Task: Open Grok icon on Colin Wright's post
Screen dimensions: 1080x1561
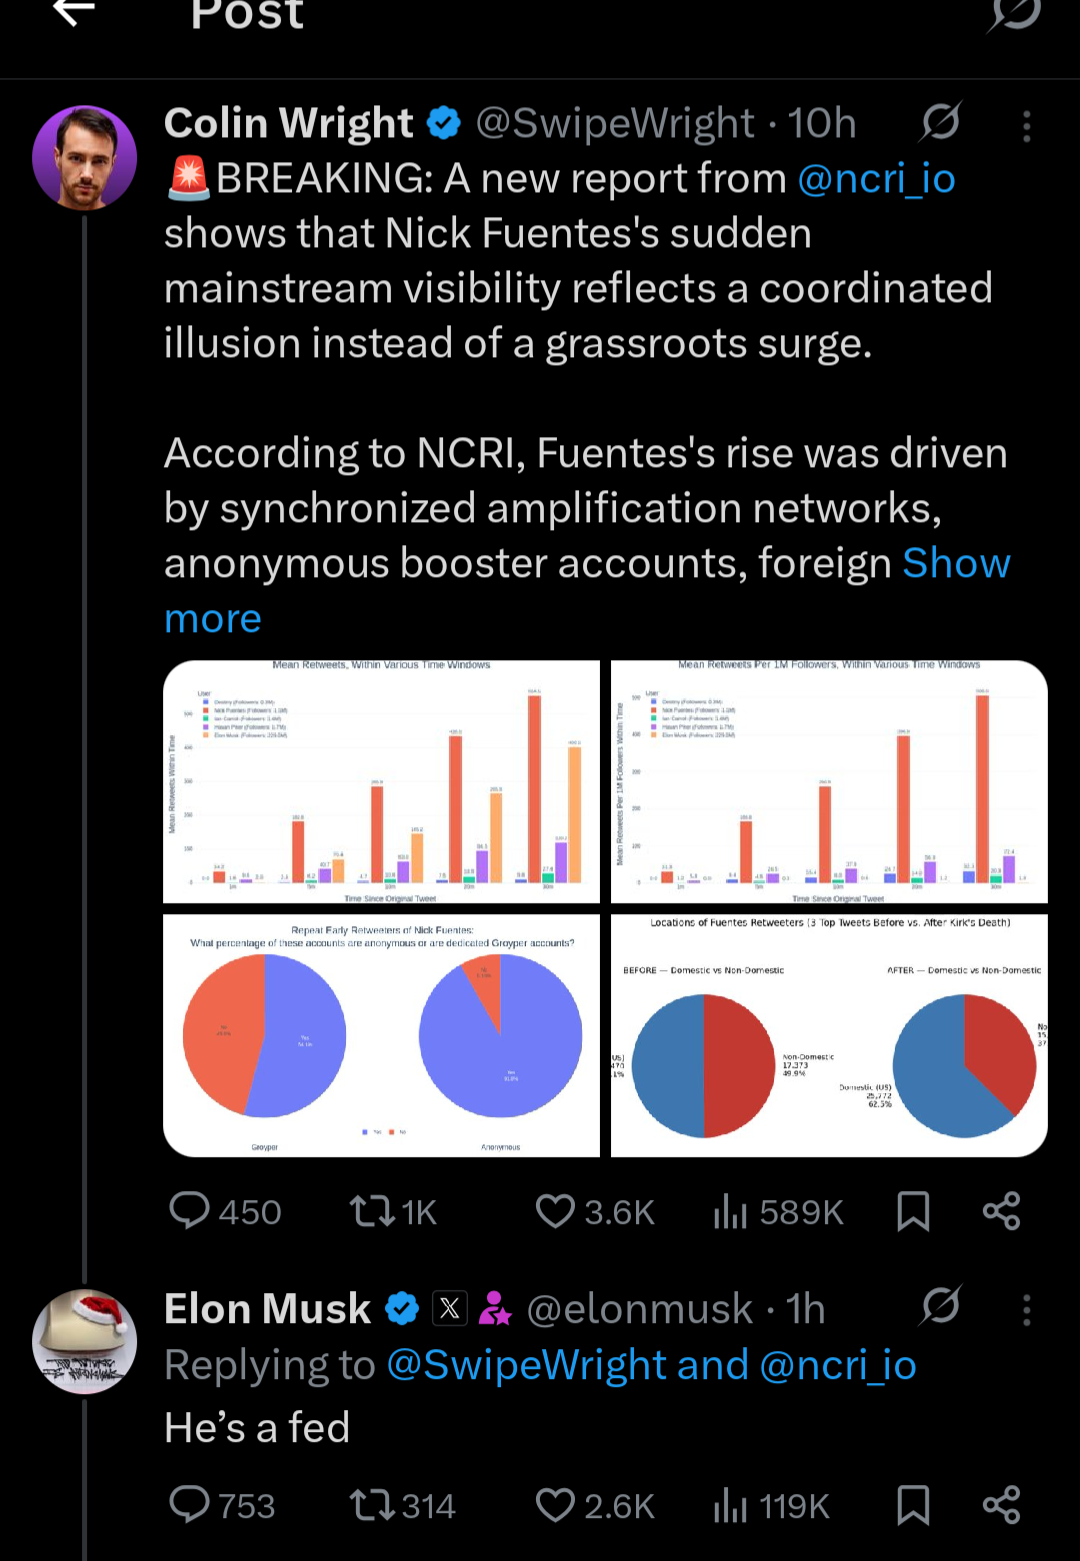Action: pyautogui.click(x=941, y=123)
